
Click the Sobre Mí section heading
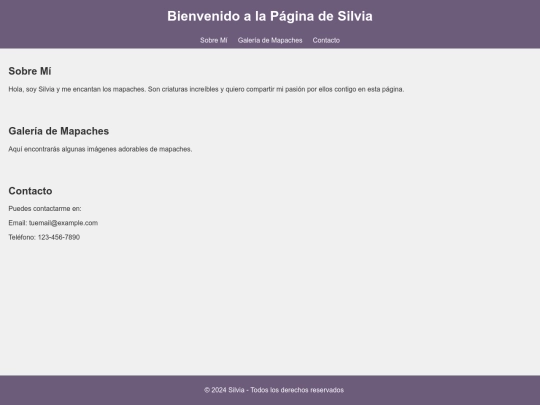coord(30,71)
